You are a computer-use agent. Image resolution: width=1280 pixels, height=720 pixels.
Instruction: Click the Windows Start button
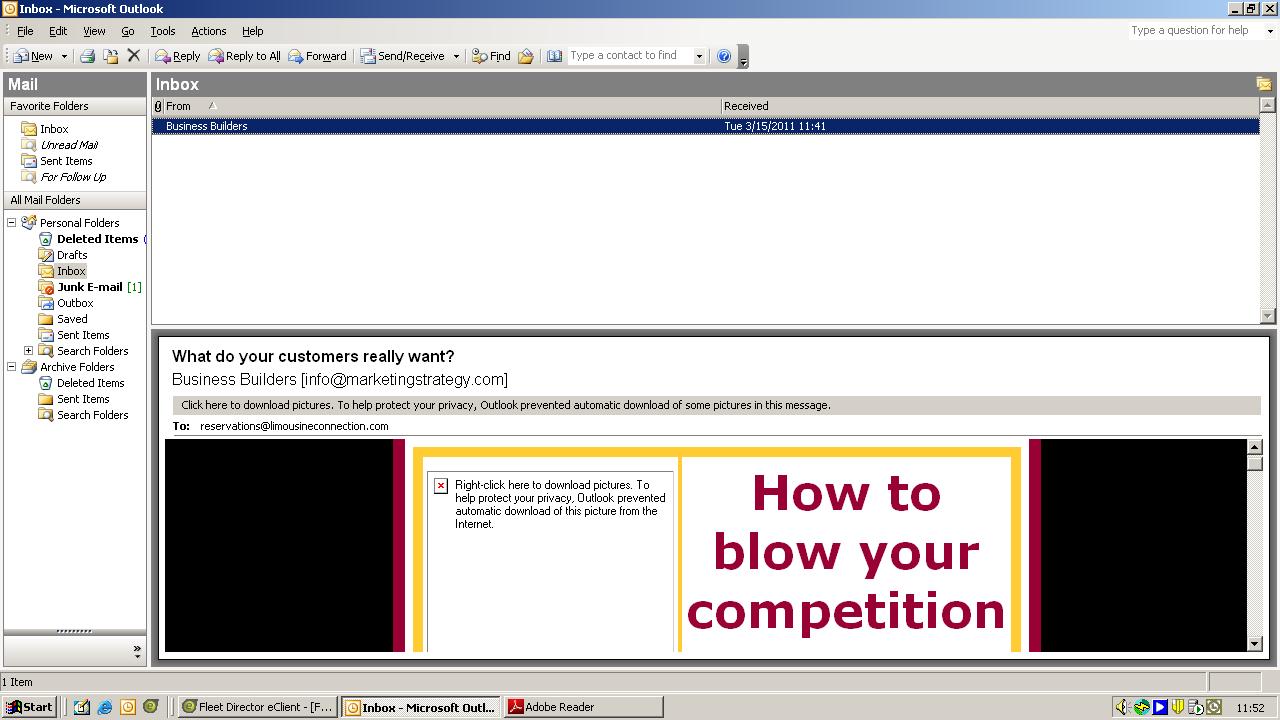28,707
